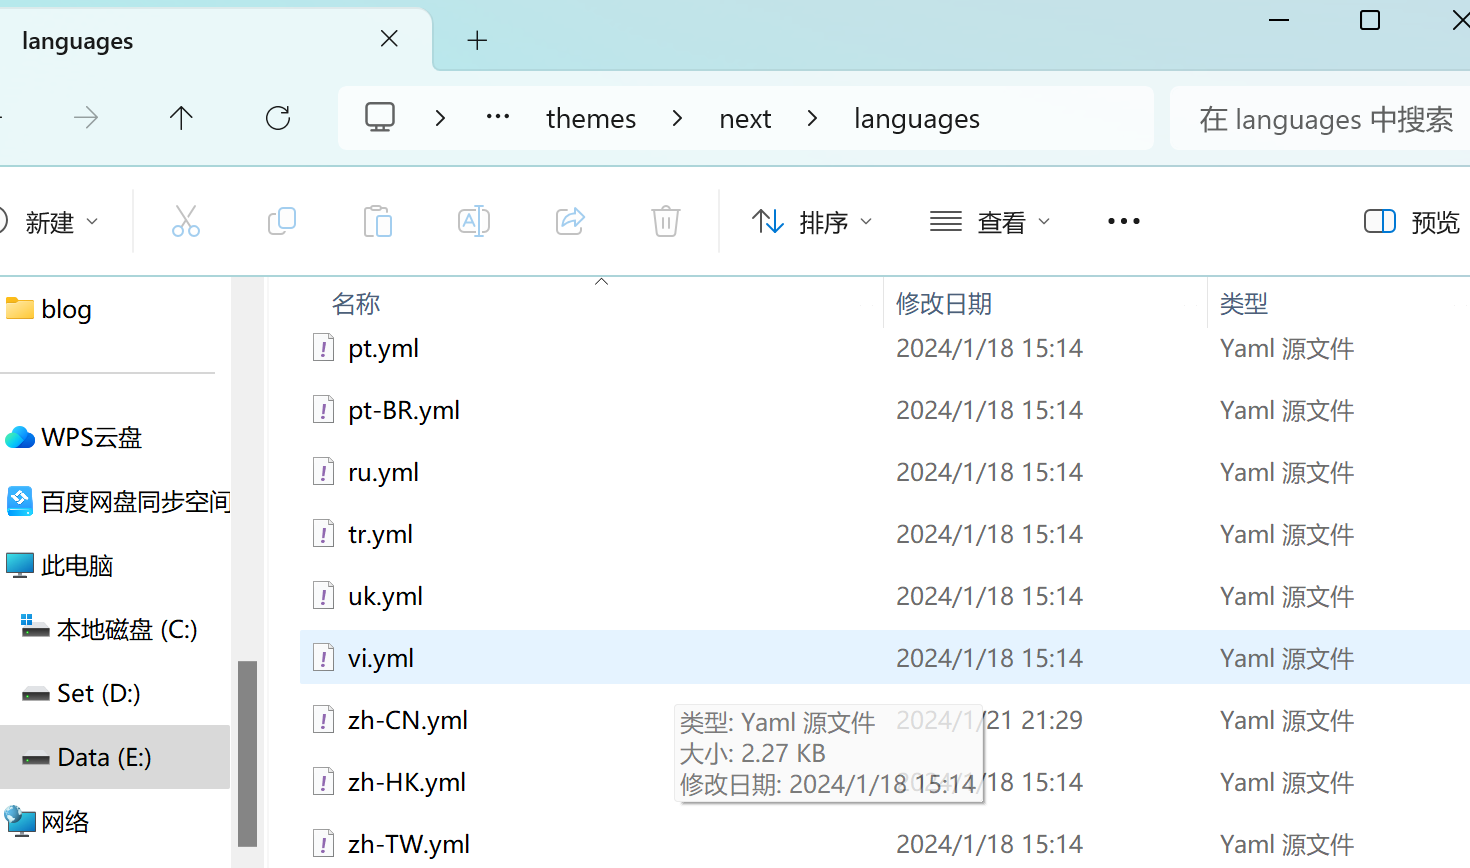Expand chevron after themes in breadcrumb
This screenshot has height=868, width=1470.
tap(678, 118)
